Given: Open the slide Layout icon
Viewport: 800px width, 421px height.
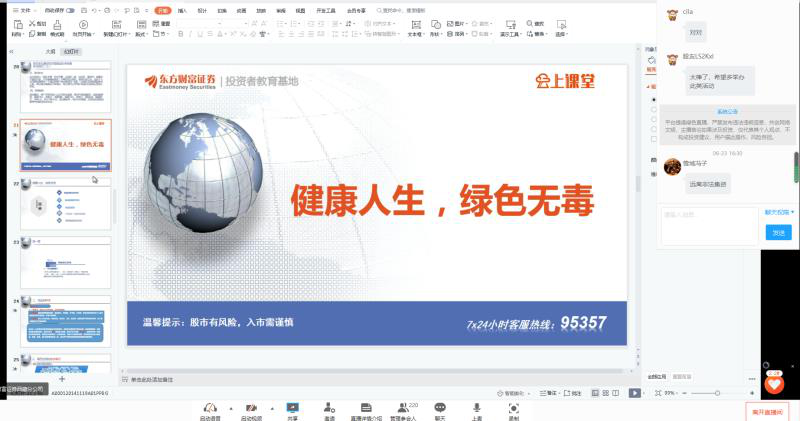Looking at the screenshot, I should pos(141,24).
